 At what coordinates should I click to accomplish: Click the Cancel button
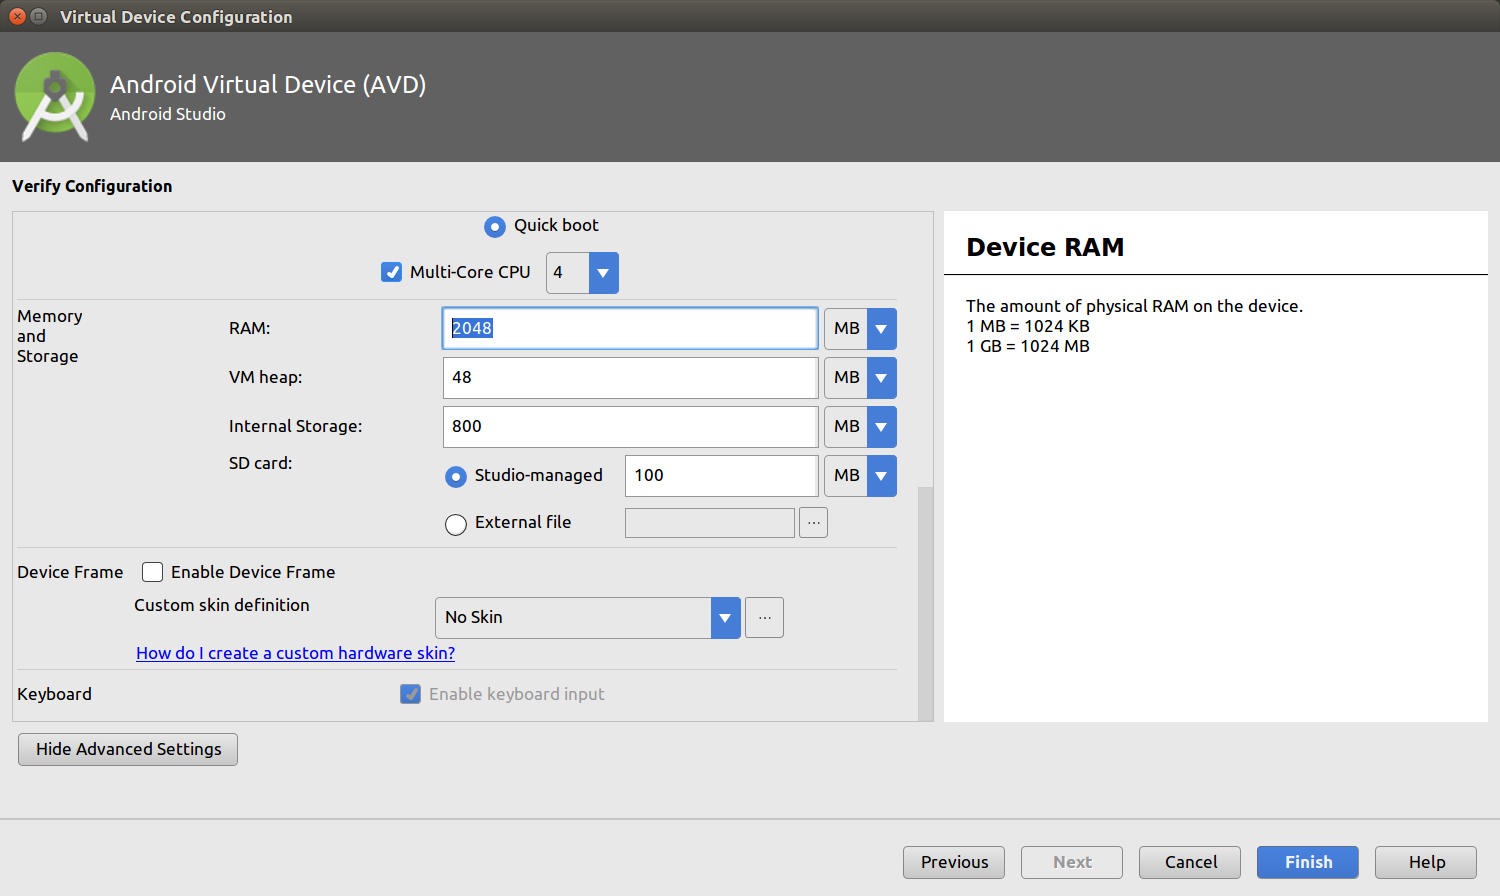coord(1190,862)
